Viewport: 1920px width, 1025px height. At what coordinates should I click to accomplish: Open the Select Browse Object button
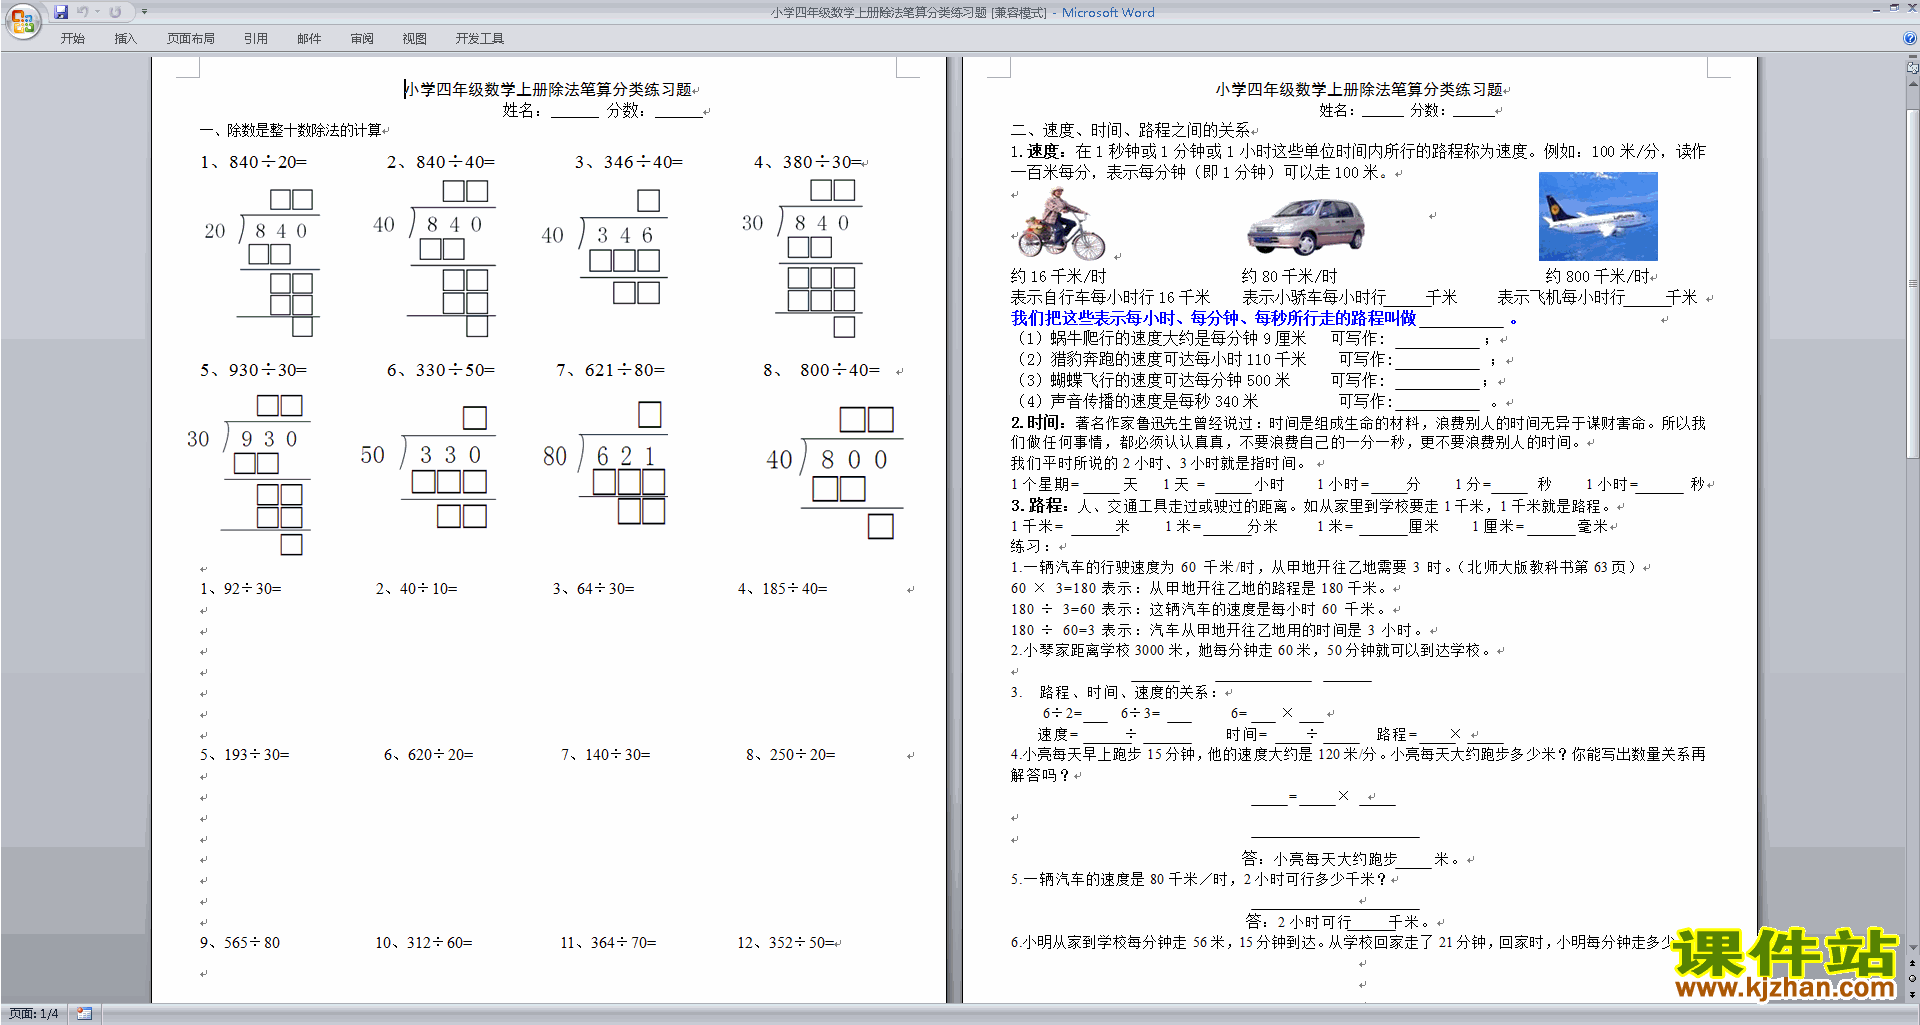(x=1913, y=978)
